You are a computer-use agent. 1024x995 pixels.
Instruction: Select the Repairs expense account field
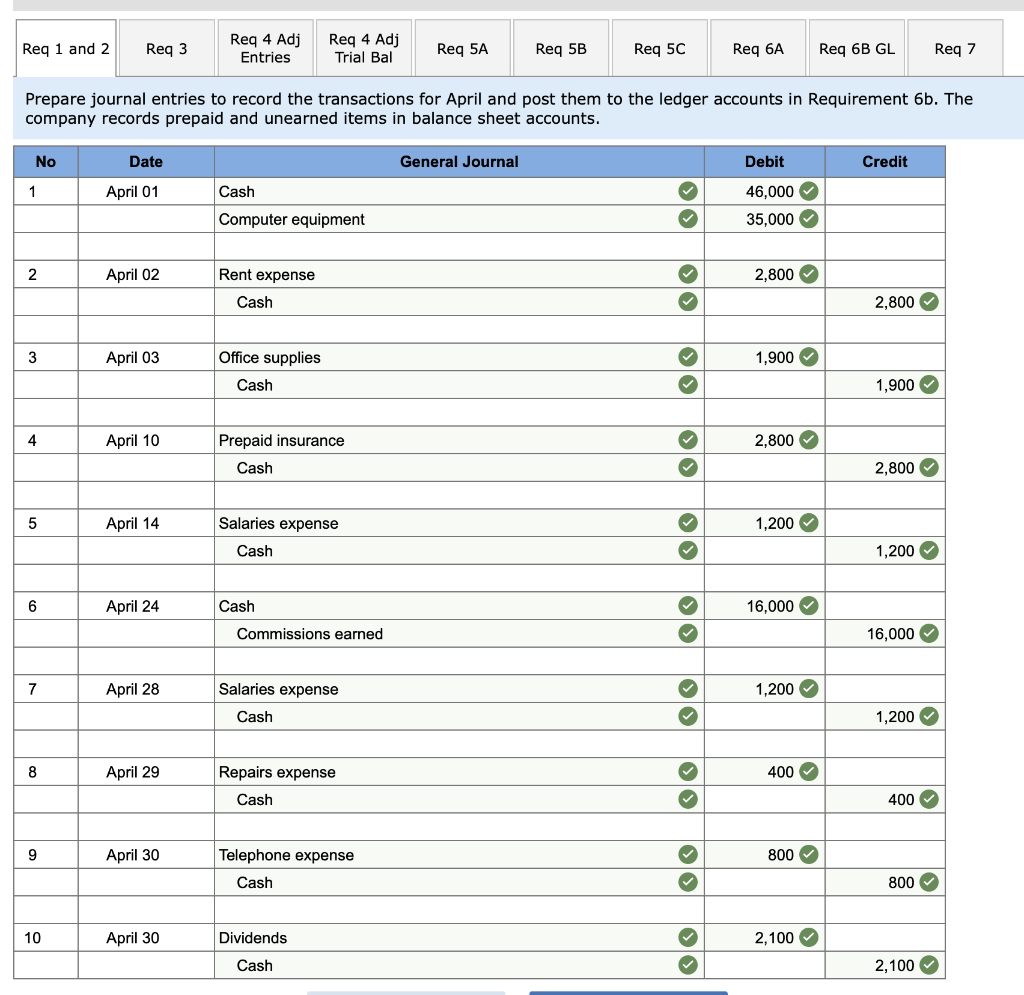(x=459, y=772)
